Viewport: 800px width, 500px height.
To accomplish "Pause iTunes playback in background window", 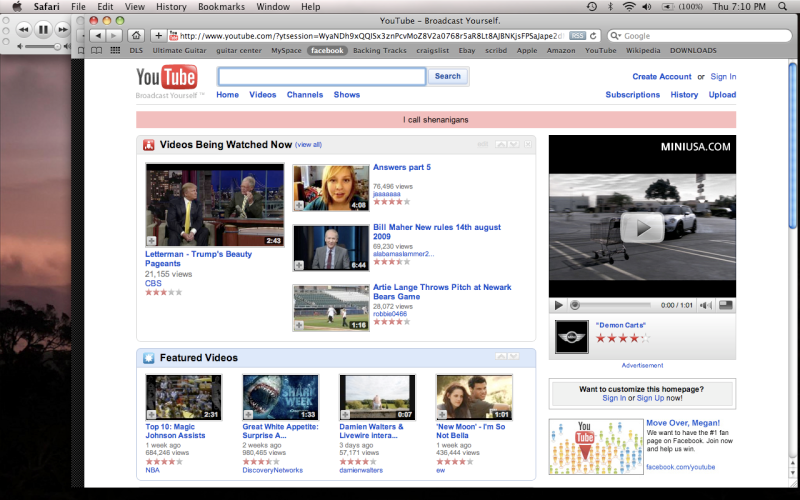I will tap(43, 30).
